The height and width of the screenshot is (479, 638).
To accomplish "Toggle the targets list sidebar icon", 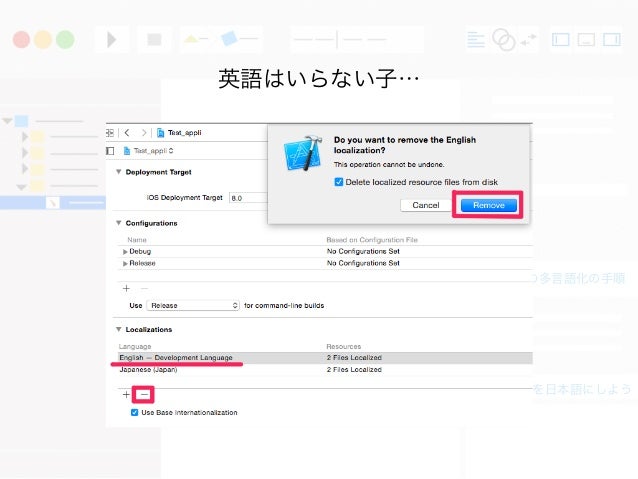I will pyautogui.click(x=110, y=151).
